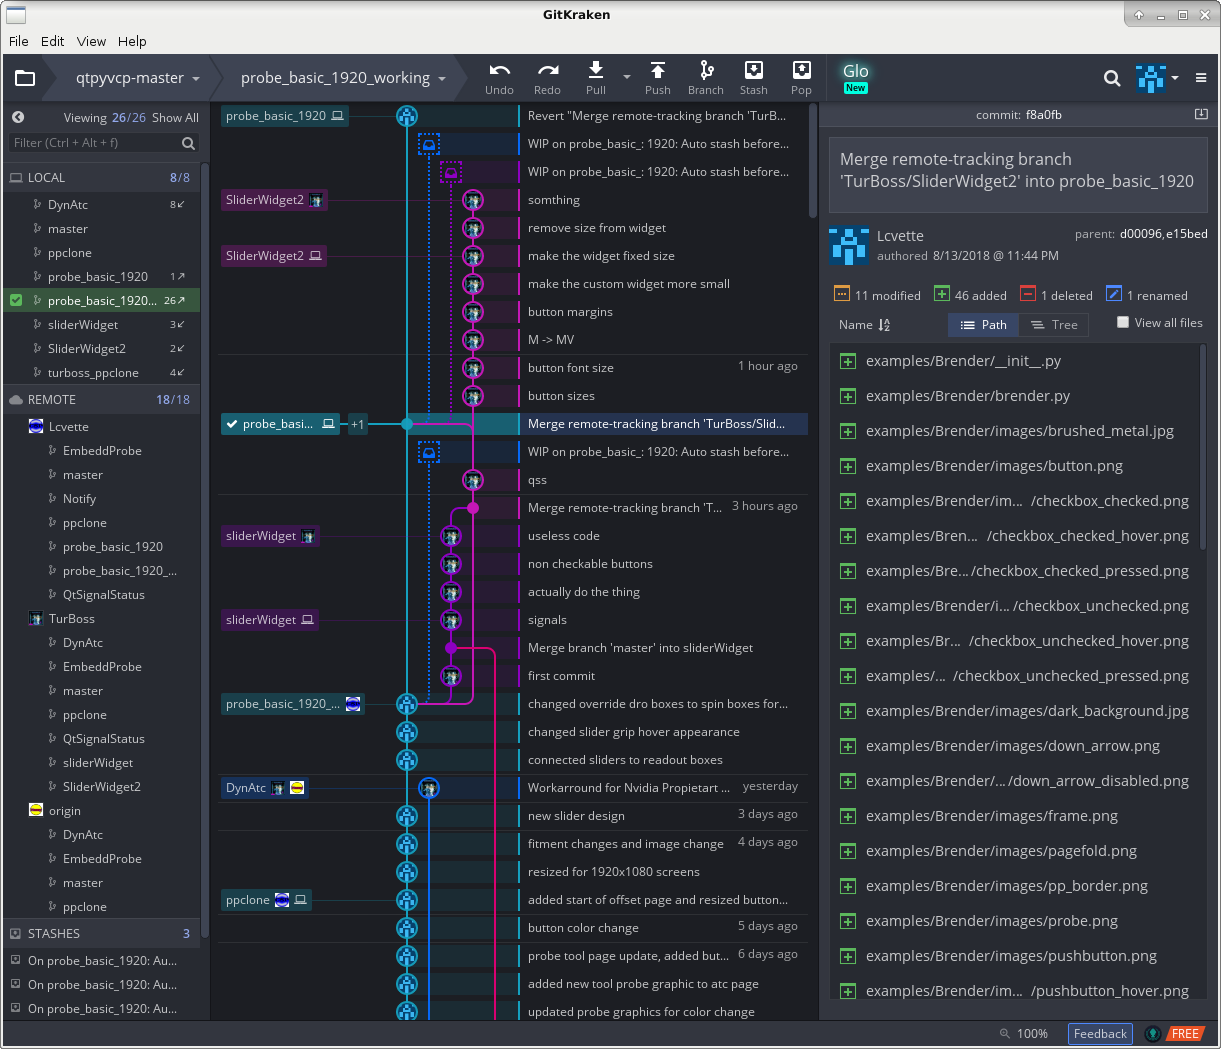1221x1049 pixels.
Task: Click the commit graph vertical scrollbar
Action: click(x=813, y=160)
